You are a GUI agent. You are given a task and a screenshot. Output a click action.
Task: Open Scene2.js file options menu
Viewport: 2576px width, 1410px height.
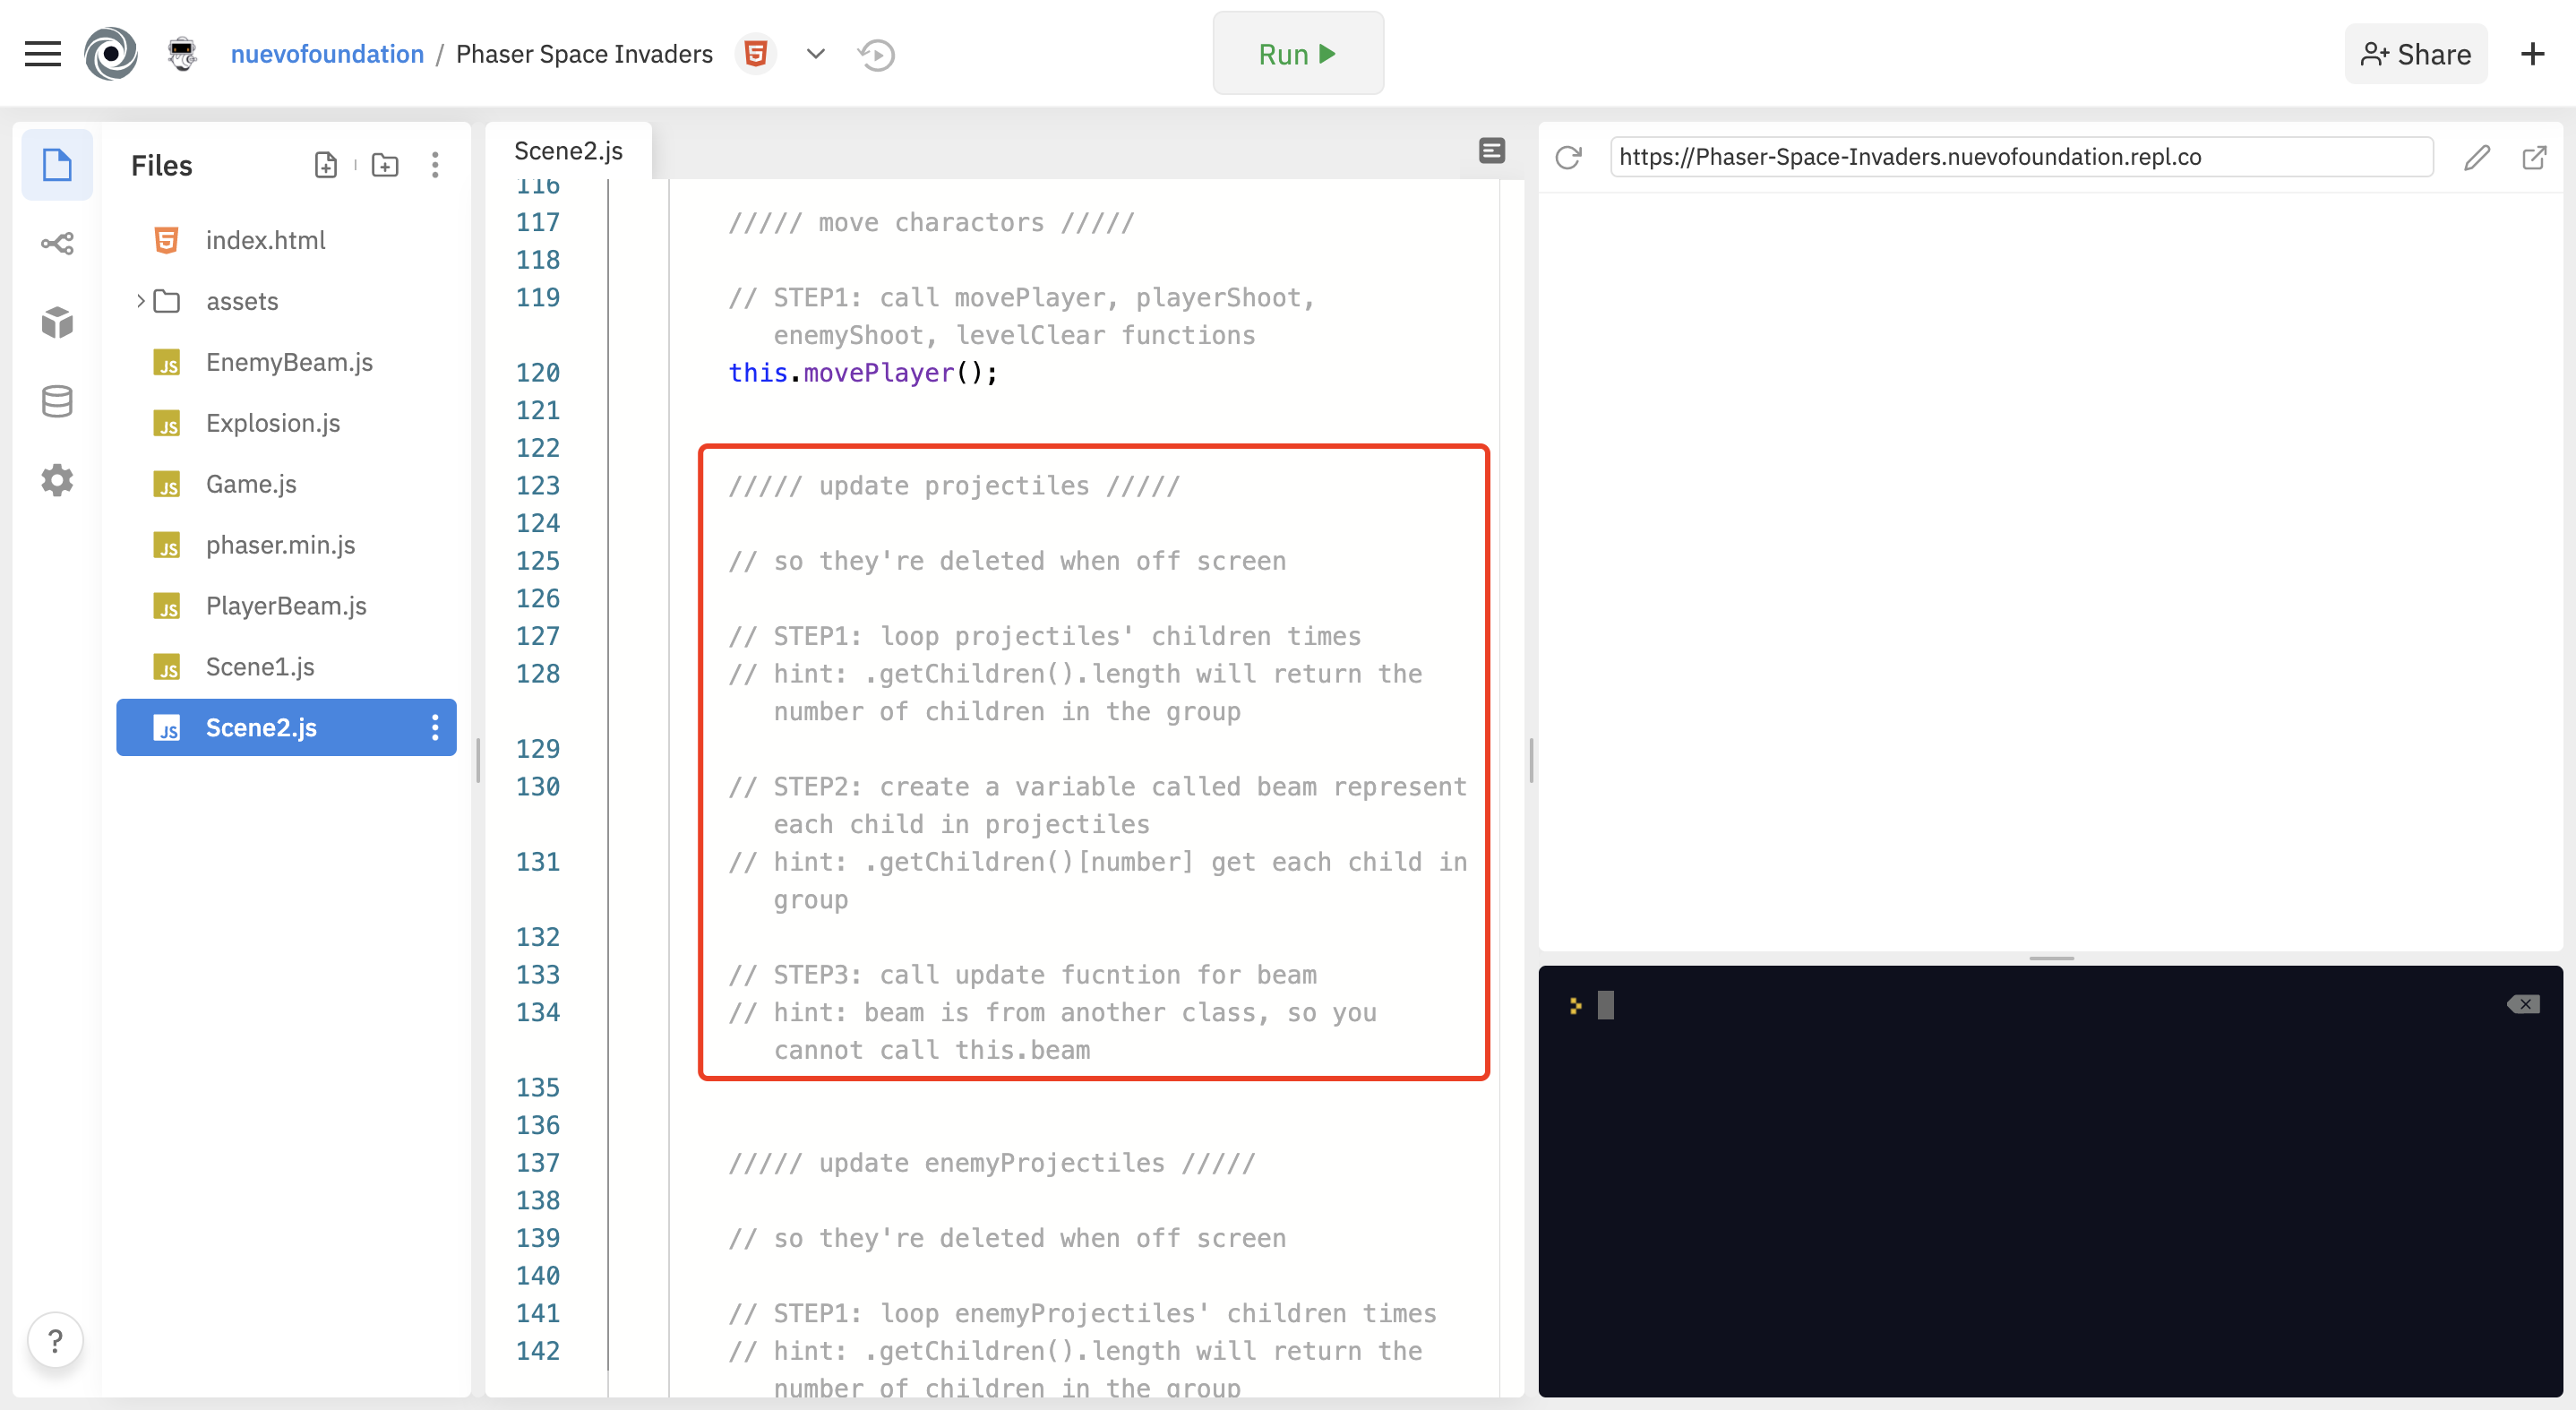435,727
